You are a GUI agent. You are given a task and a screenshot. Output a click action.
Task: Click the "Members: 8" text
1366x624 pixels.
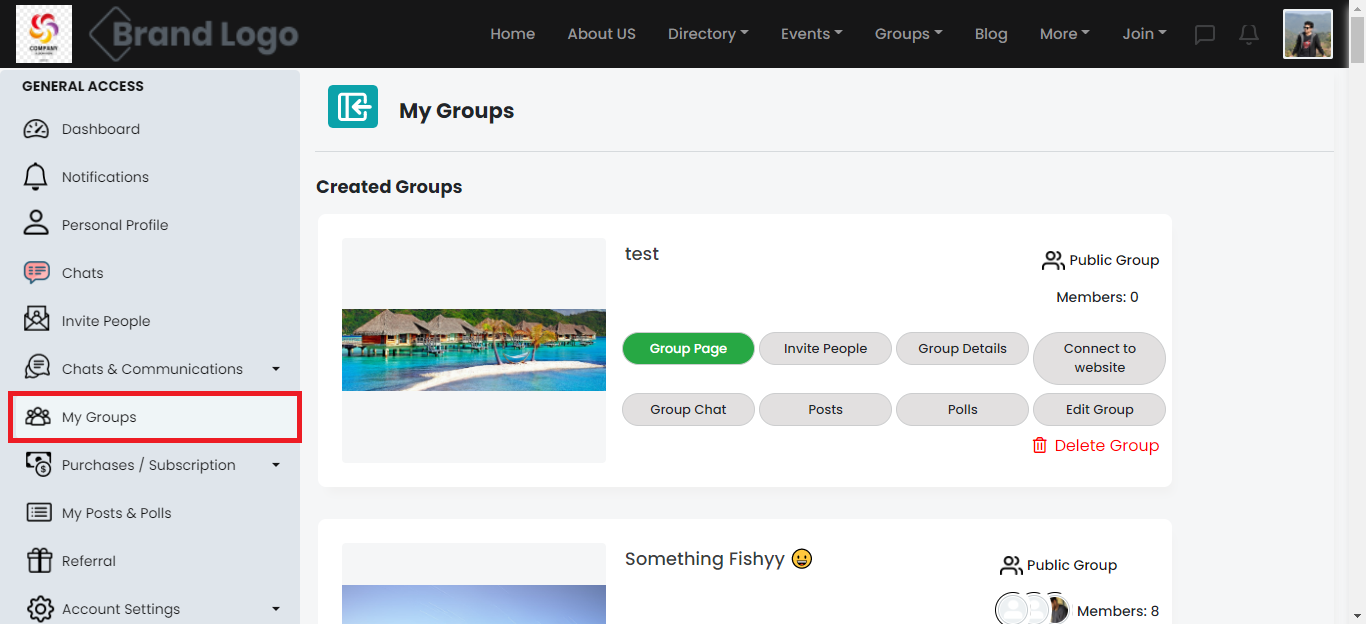tap(1118, 611)
